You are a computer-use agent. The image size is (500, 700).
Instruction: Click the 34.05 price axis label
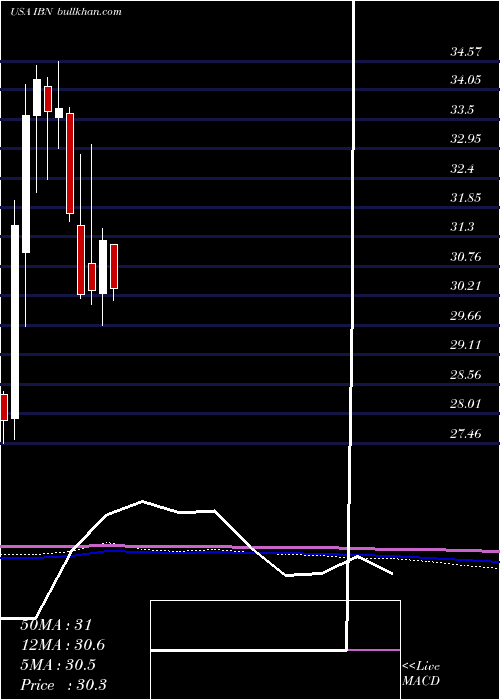coord(466,80)
